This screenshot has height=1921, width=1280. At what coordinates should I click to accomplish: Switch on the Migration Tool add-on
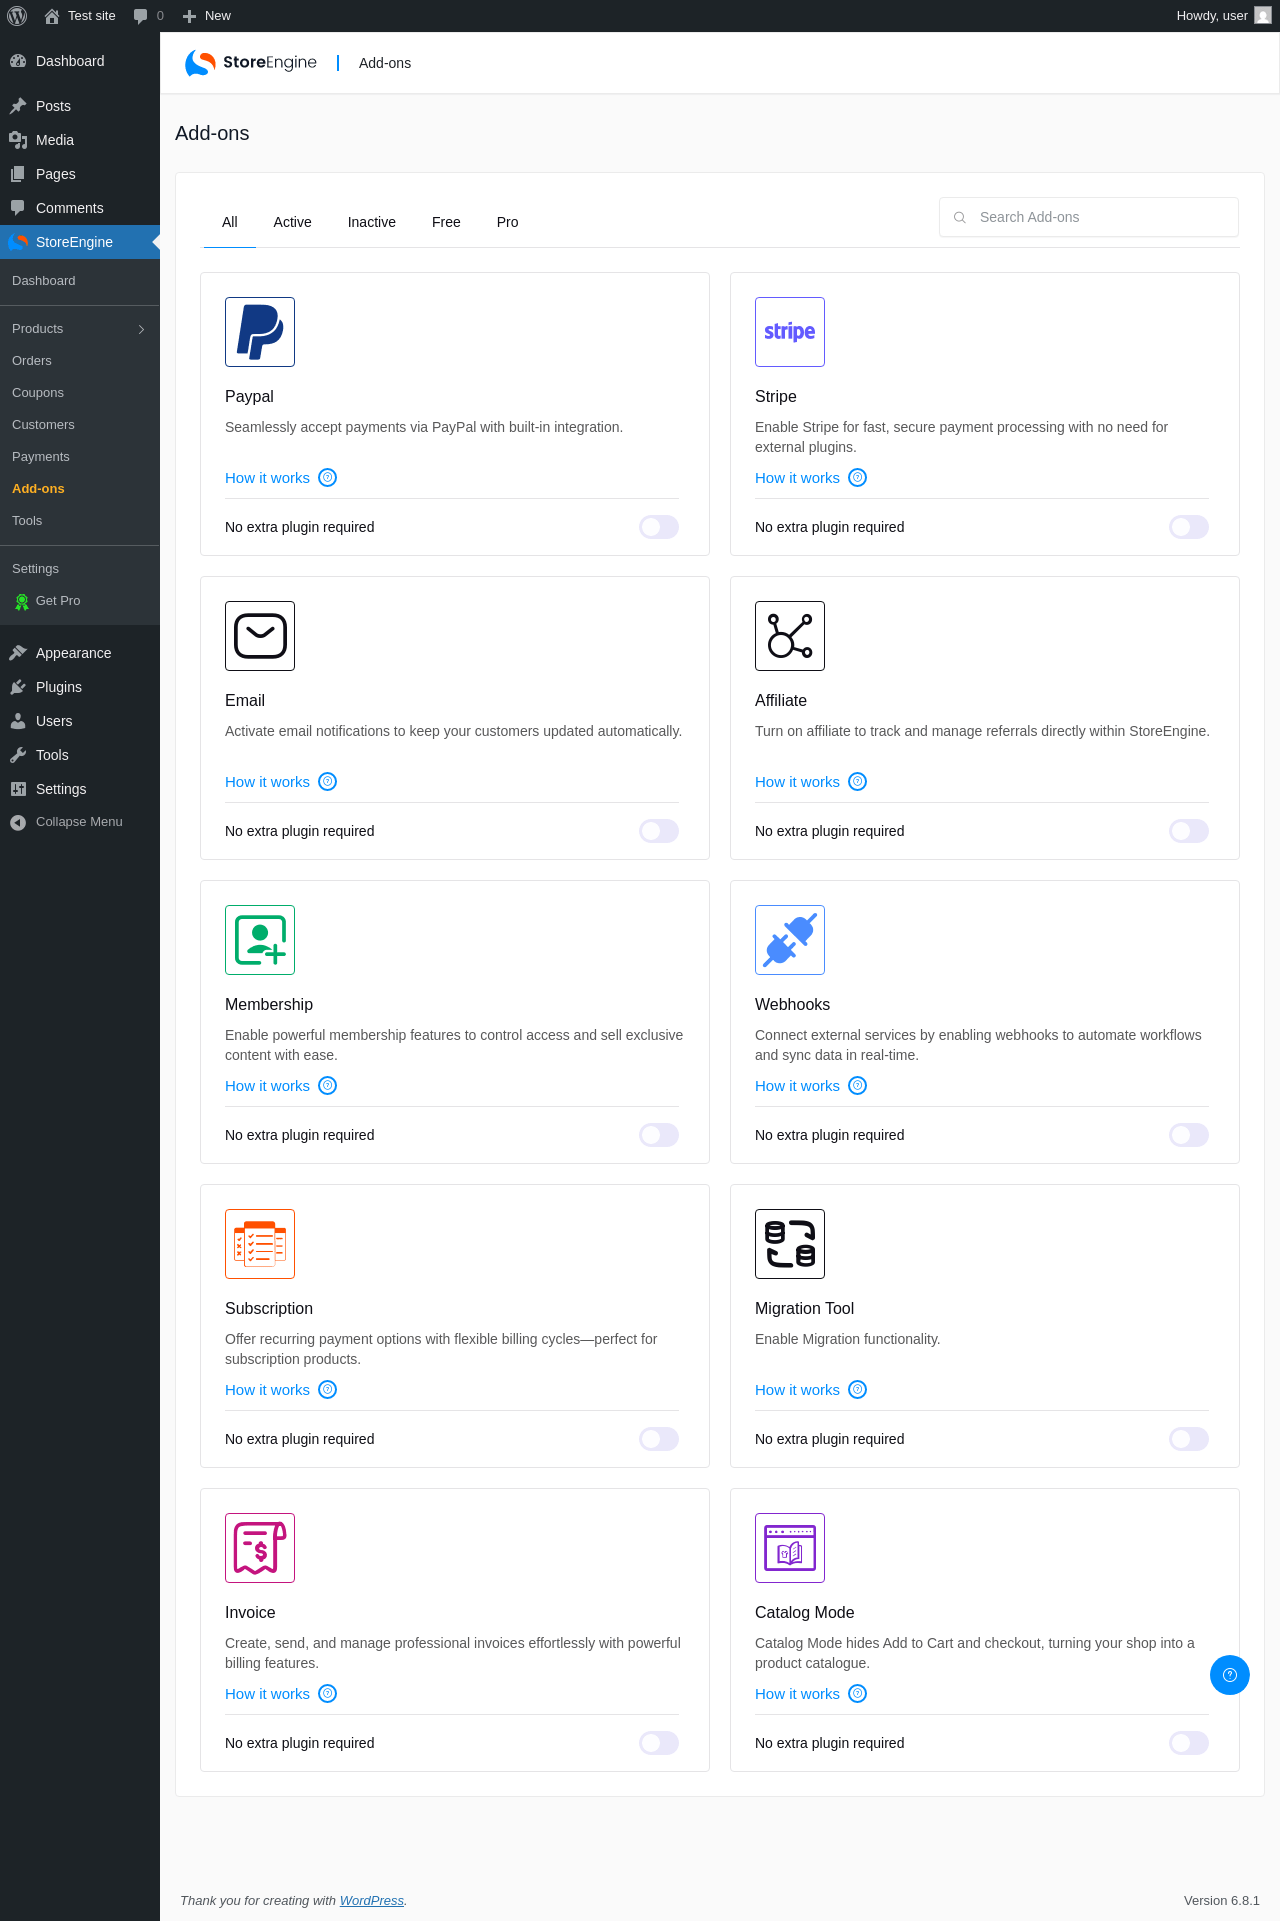click(x=1189, y=1439)
